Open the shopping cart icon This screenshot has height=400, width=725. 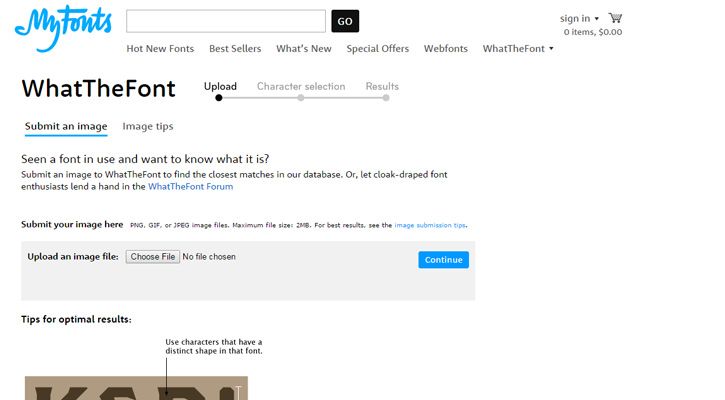[615, 18]
